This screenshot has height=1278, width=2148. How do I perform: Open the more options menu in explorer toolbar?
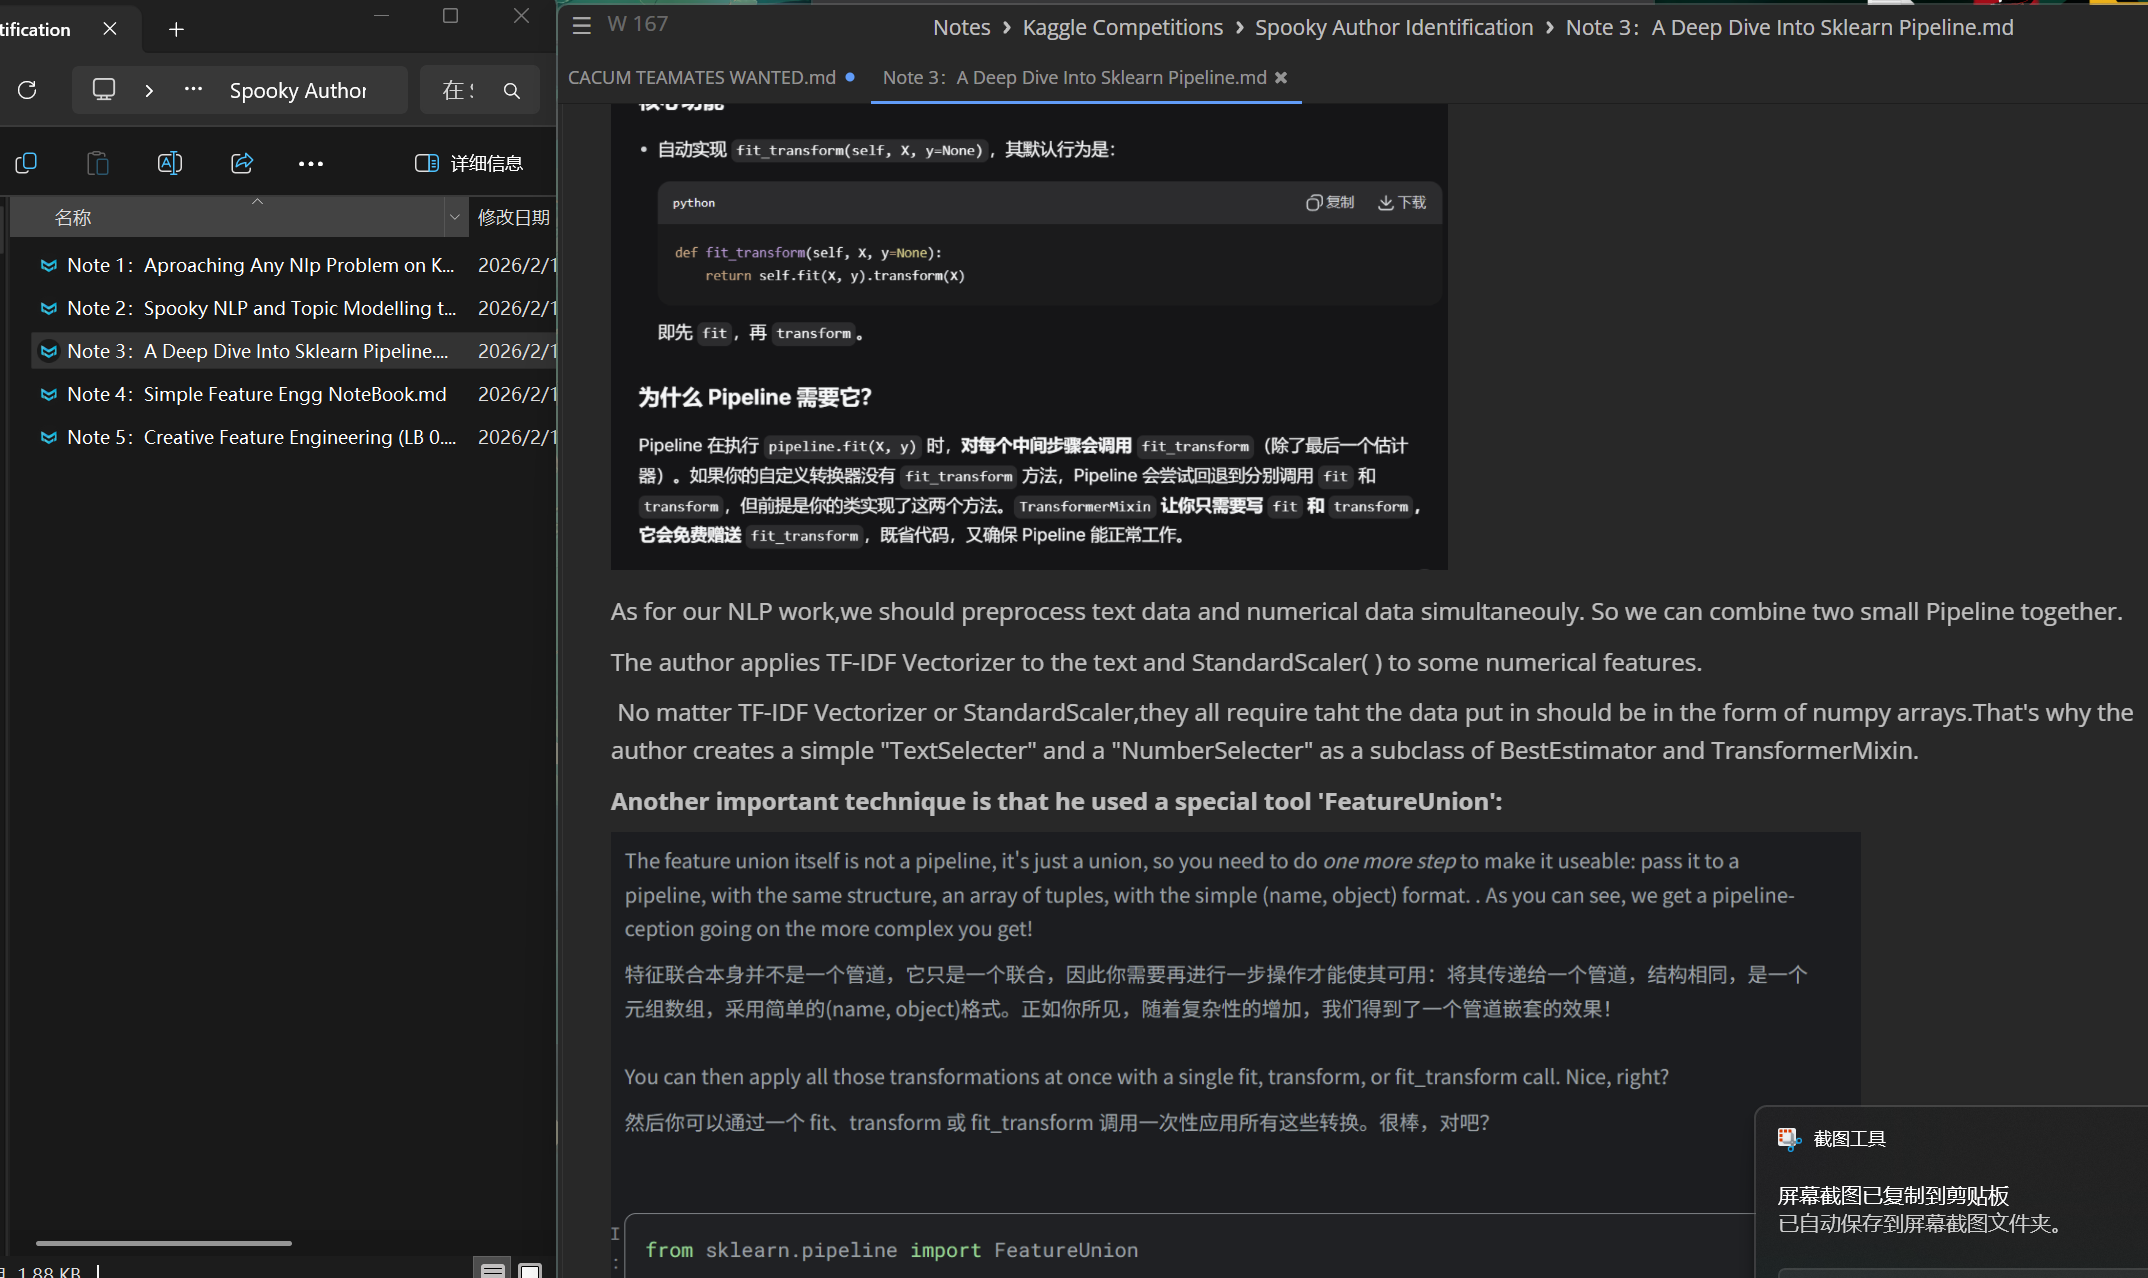click(310, 163)
